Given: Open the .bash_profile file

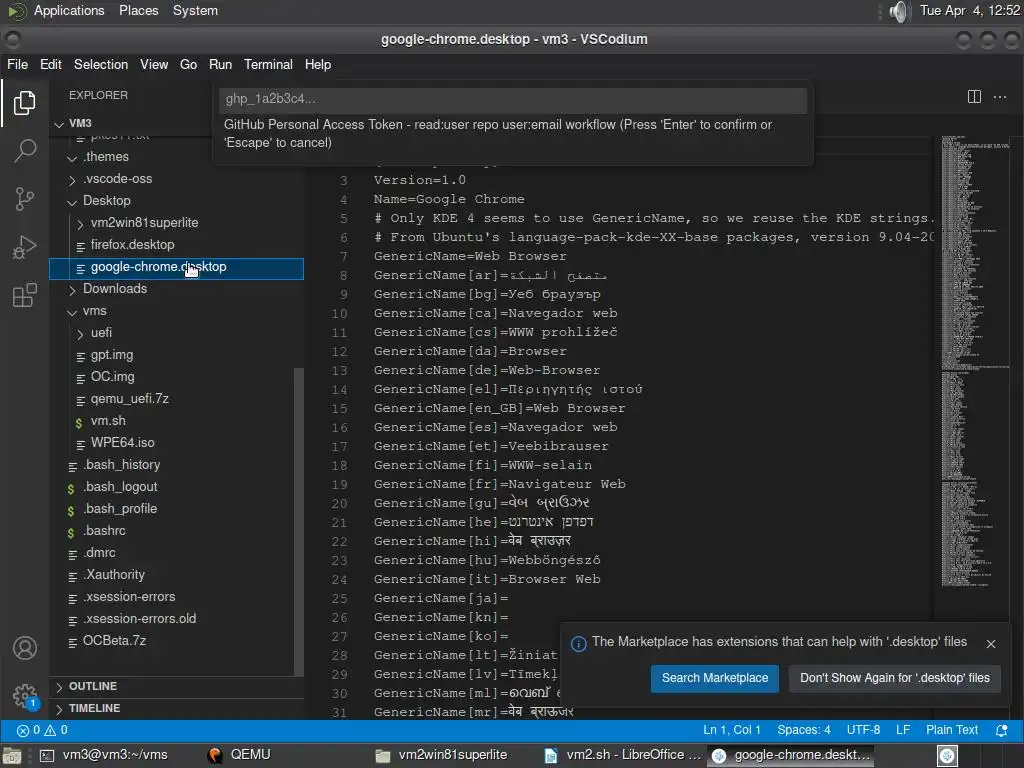Looking at the screenshot, I should [x=120, y=508].
